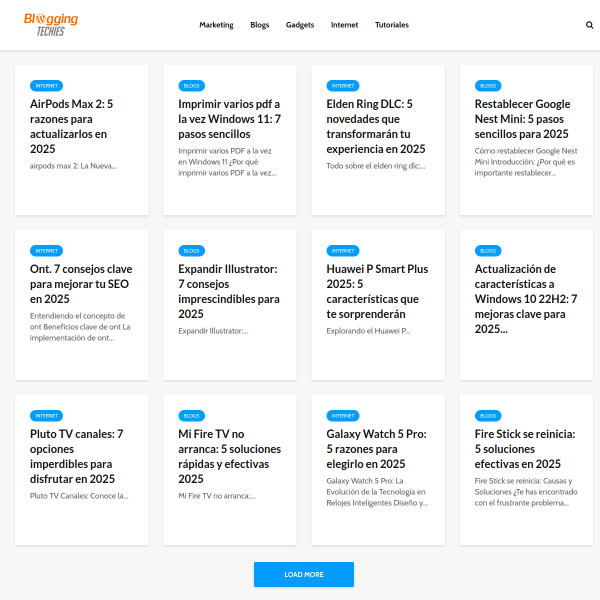Viewport: 600px width, 600px height.
Task: Open the Expandir Illustrator article title
Action: 229,291
